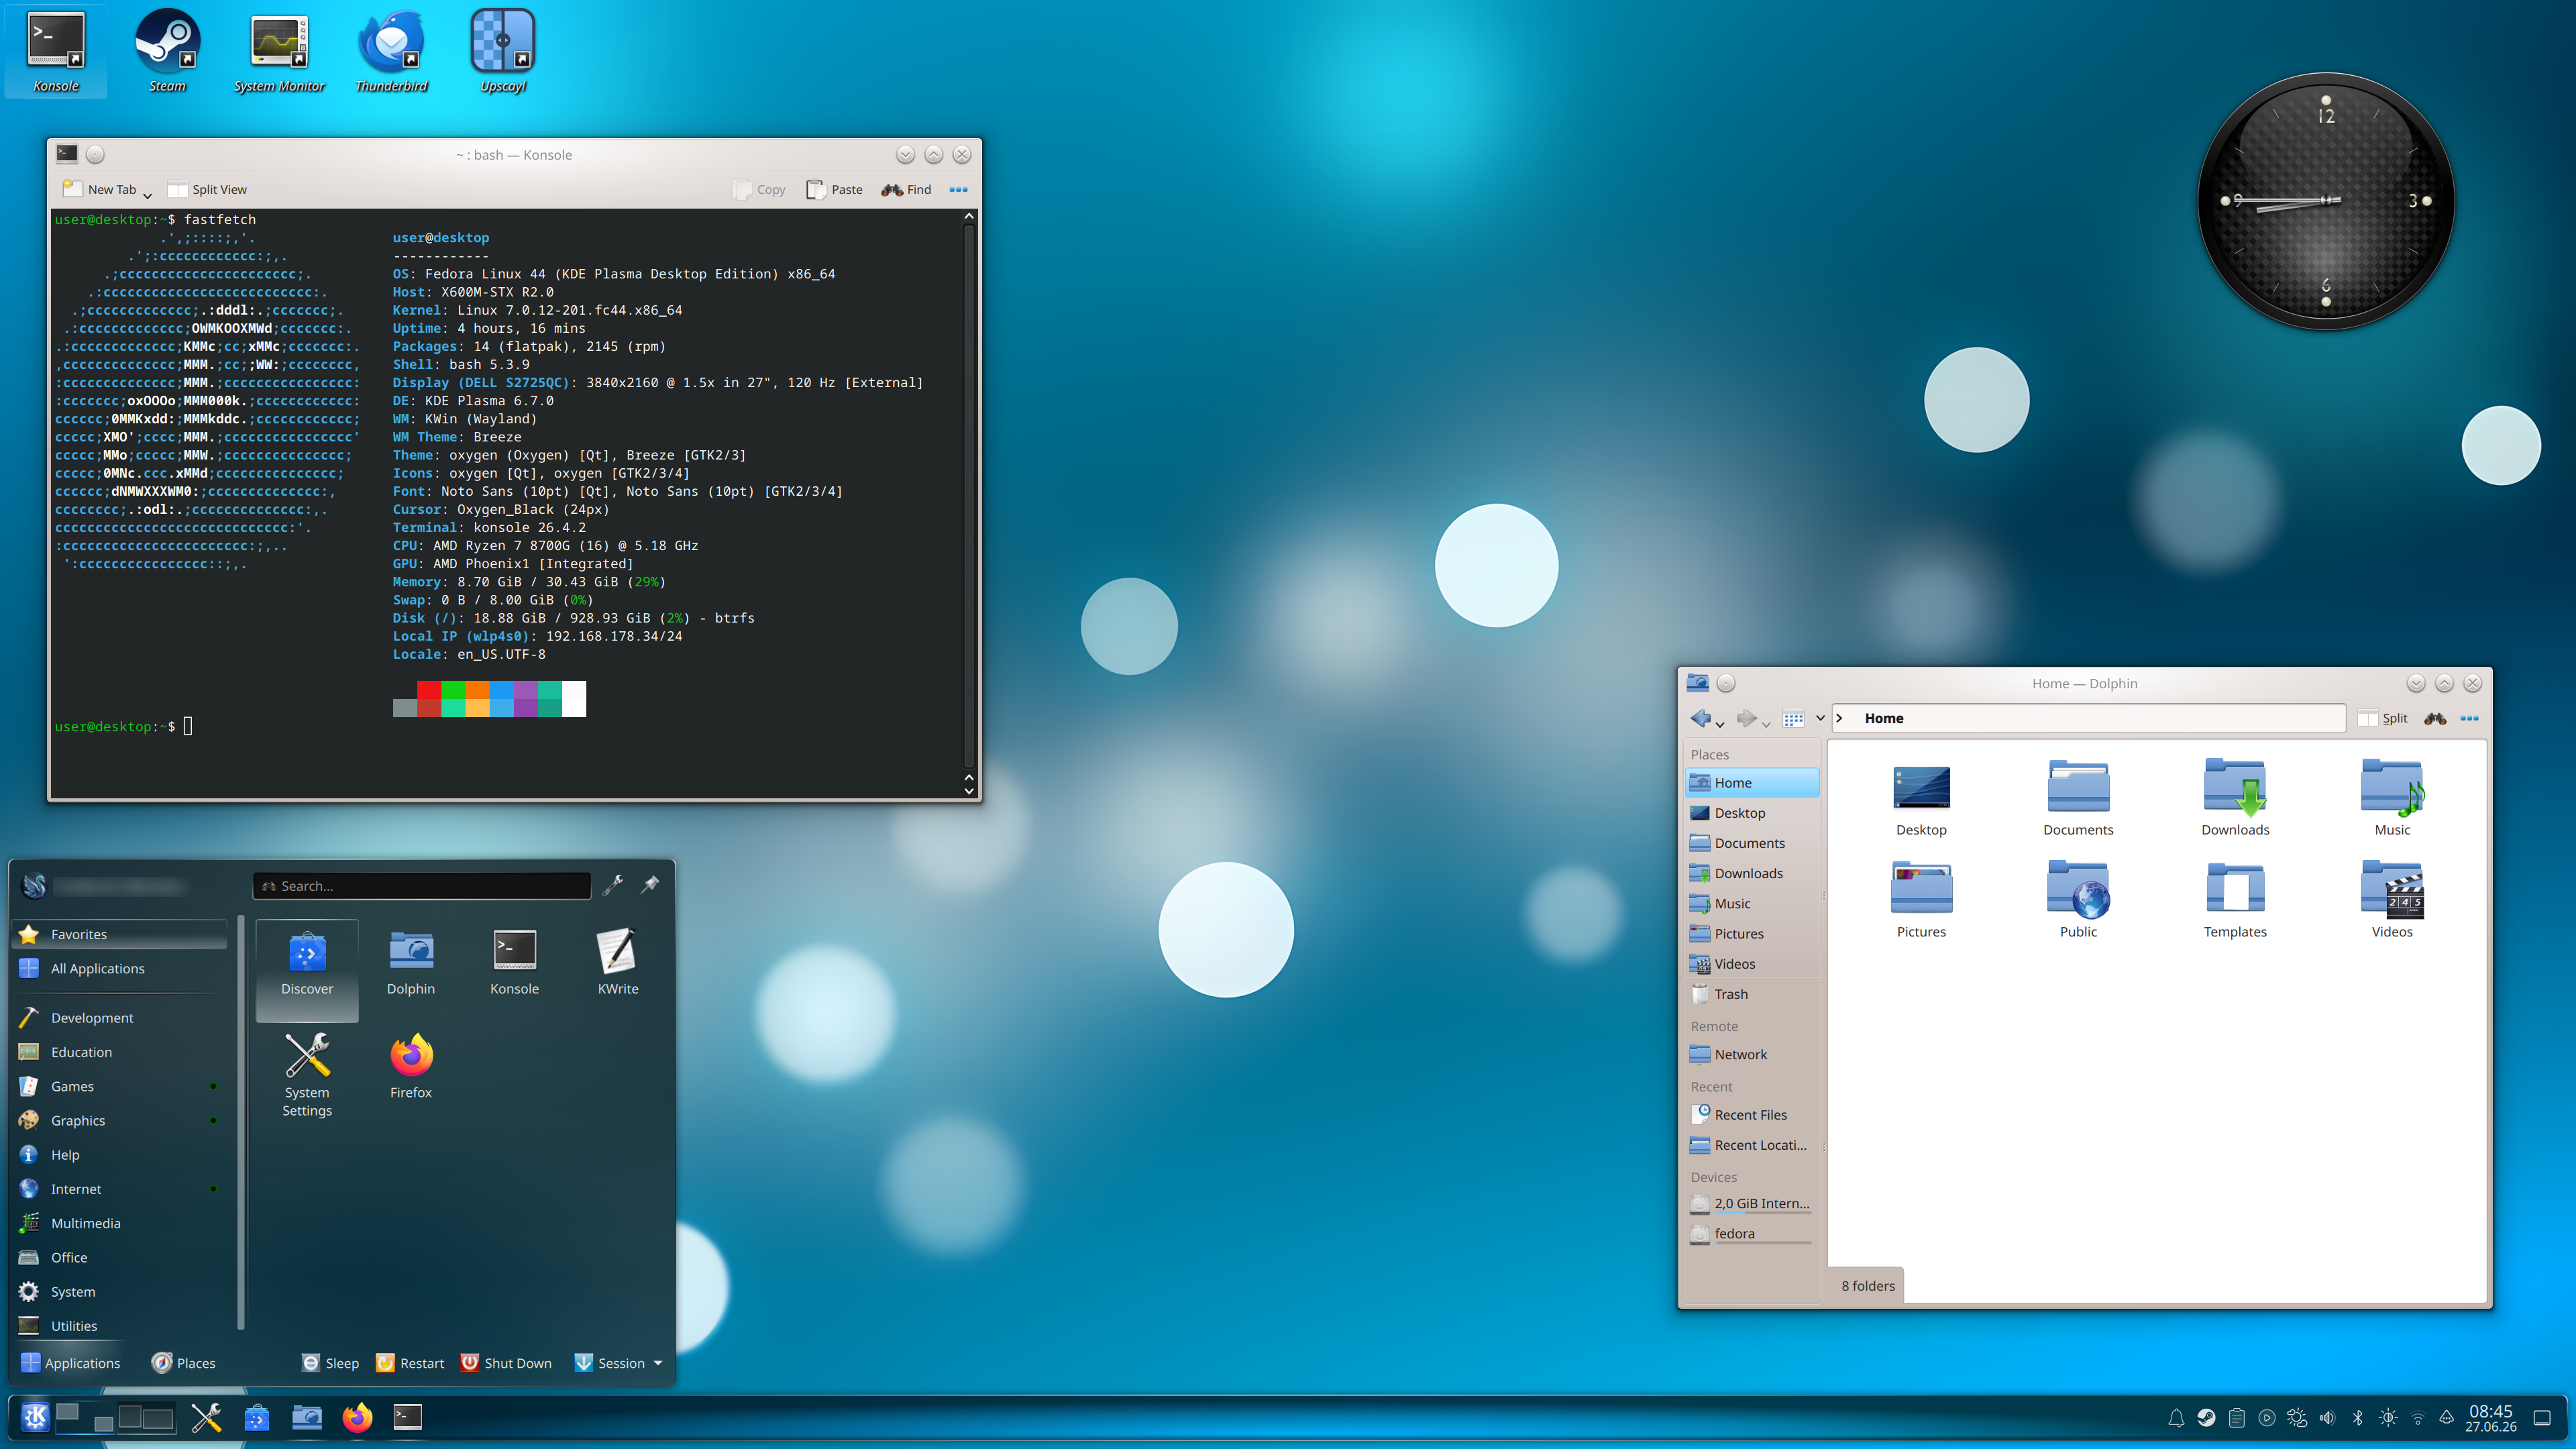Open Dolphin view mode dropdown arrow
Screen dimensions: 2576x1449
[1820, 718]
